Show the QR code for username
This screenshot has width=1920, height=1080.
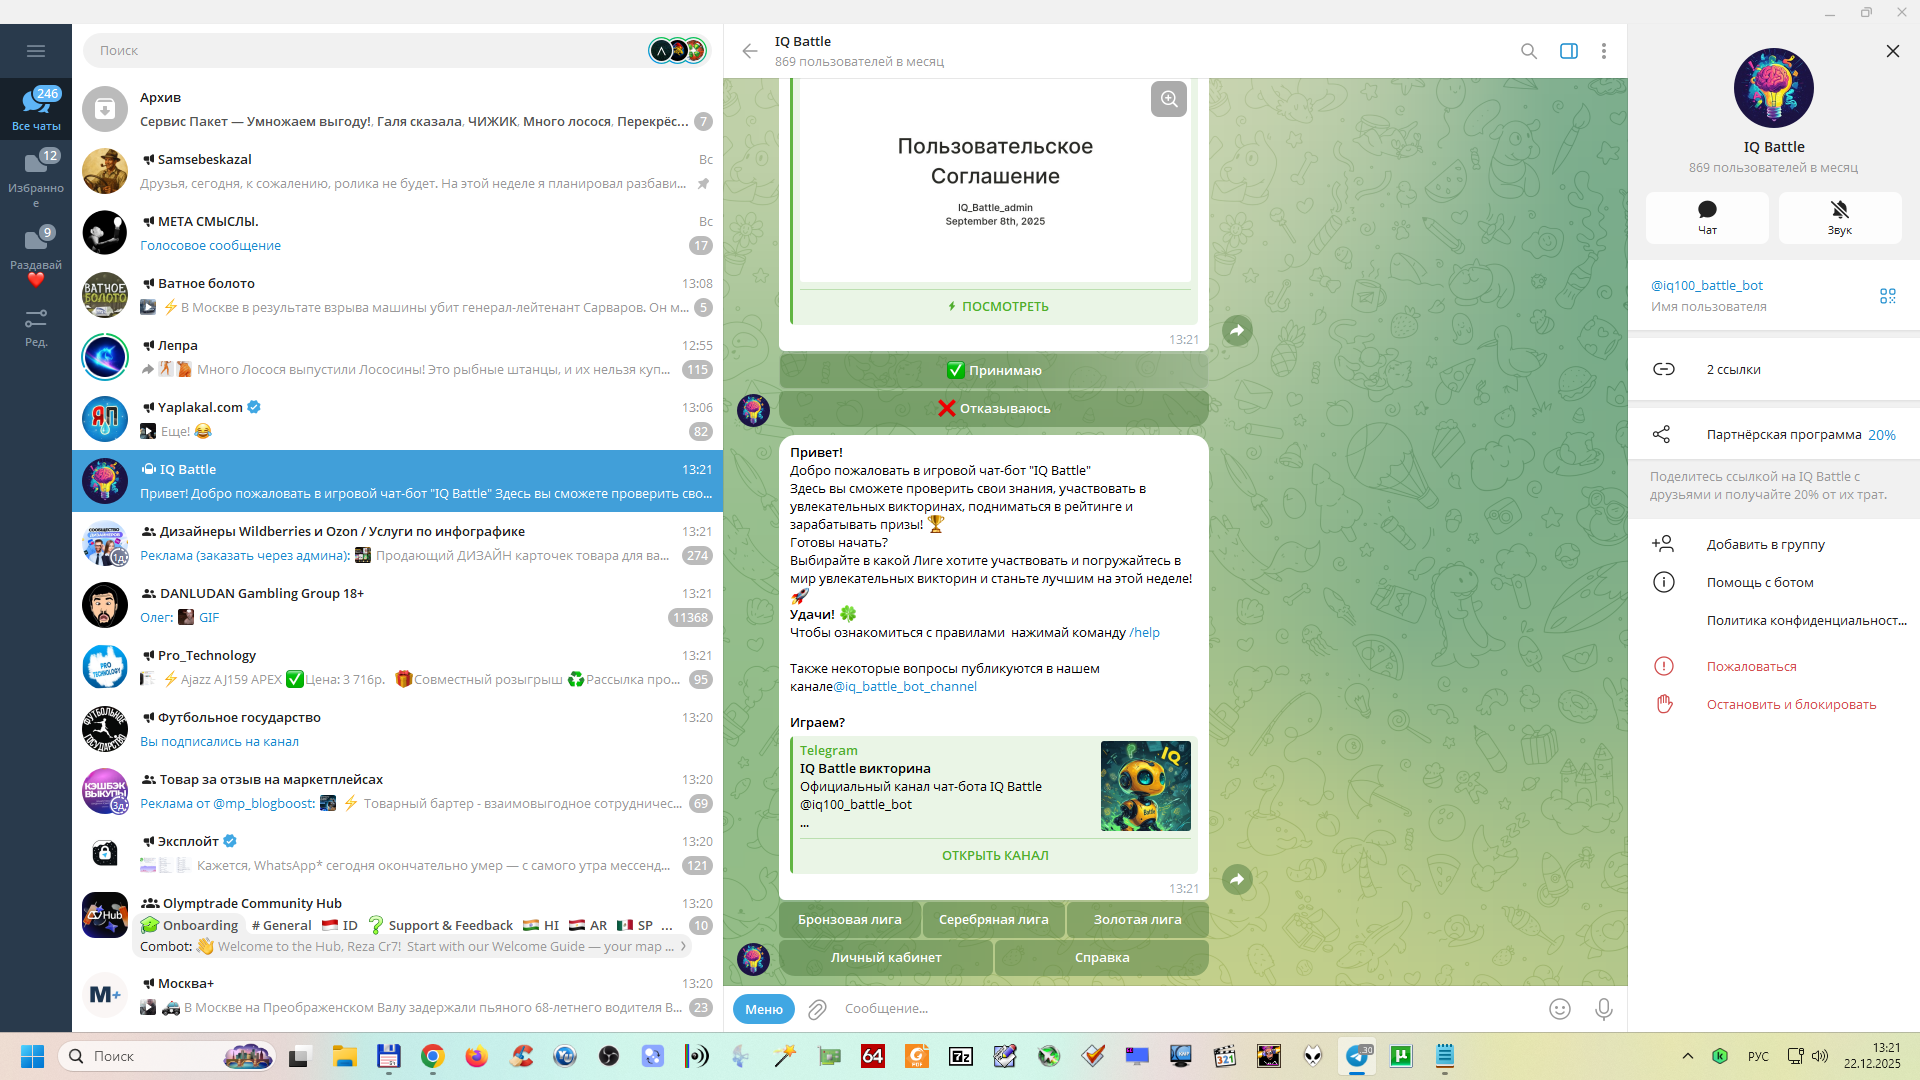click(x=1887, y=296)
